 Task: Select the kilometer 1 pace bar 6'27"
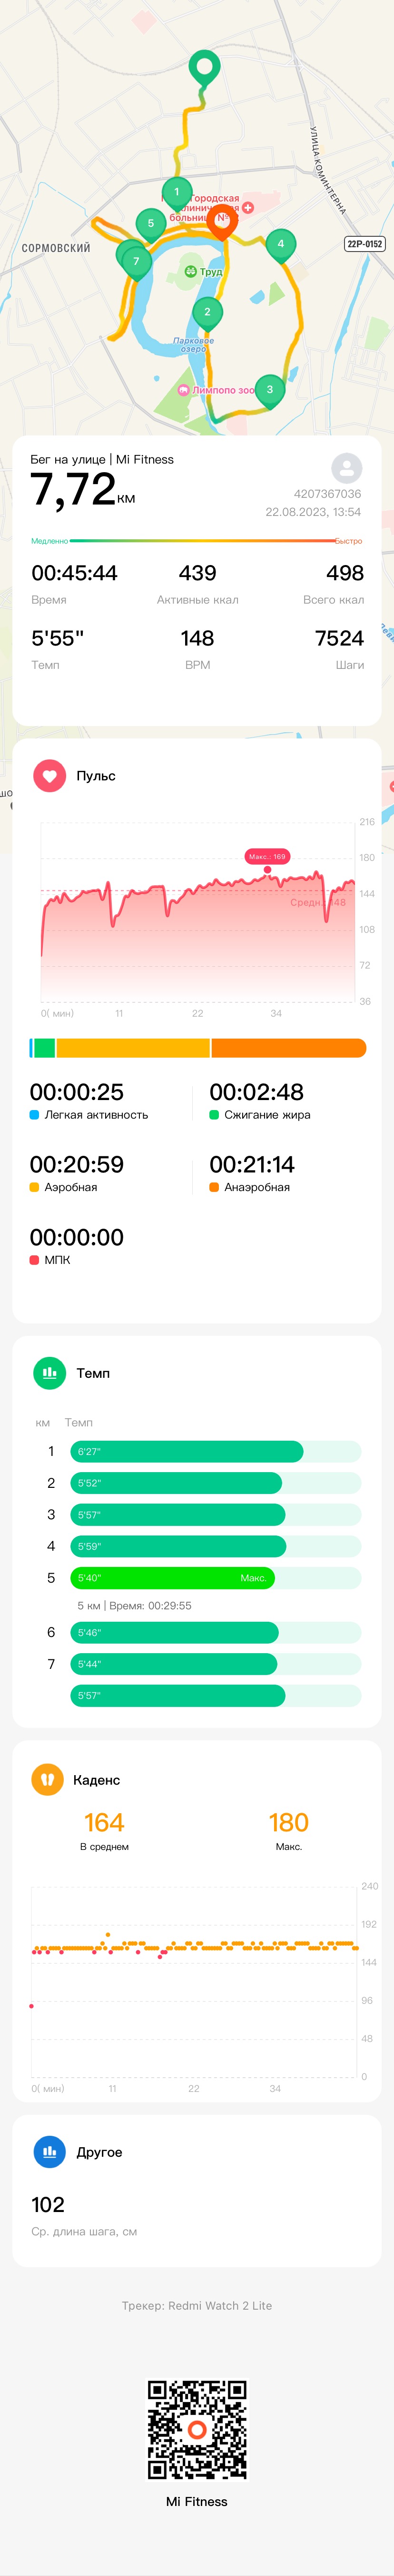(x=186, y=1451)
